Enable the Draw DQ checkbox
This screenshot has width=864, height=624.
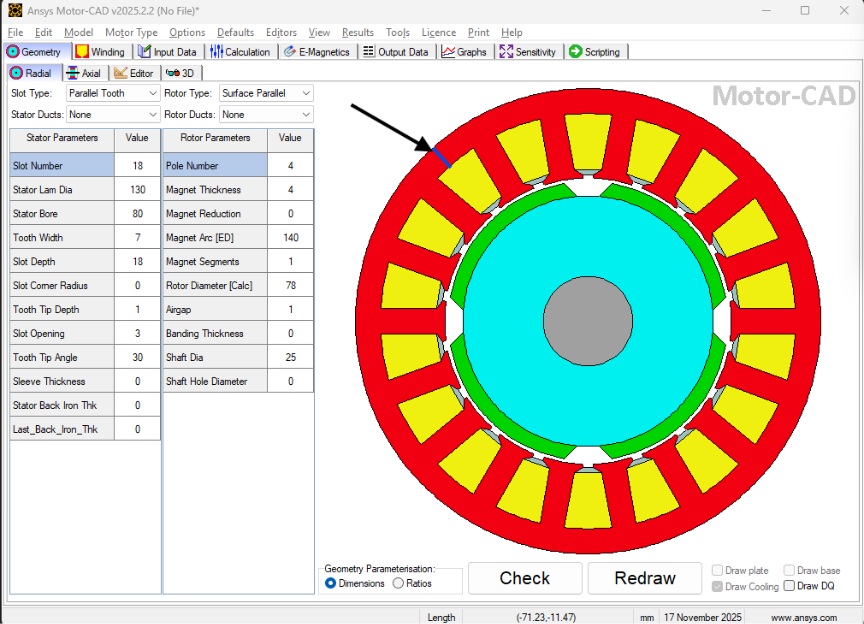pos(790,586)
